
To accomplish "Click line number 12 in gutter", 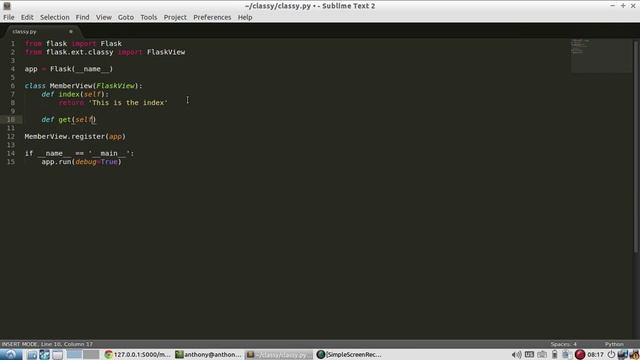I will click(11, 136).
